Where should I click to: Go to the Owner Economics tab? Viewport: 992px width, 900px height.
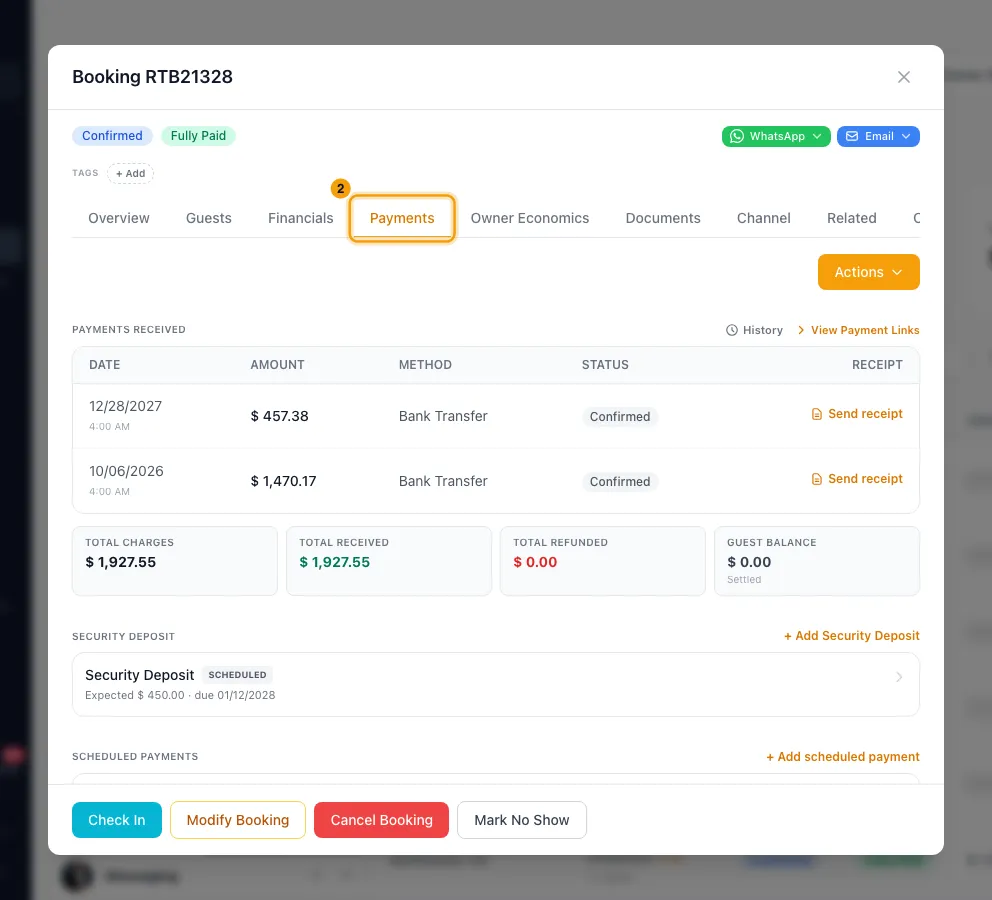530,218
